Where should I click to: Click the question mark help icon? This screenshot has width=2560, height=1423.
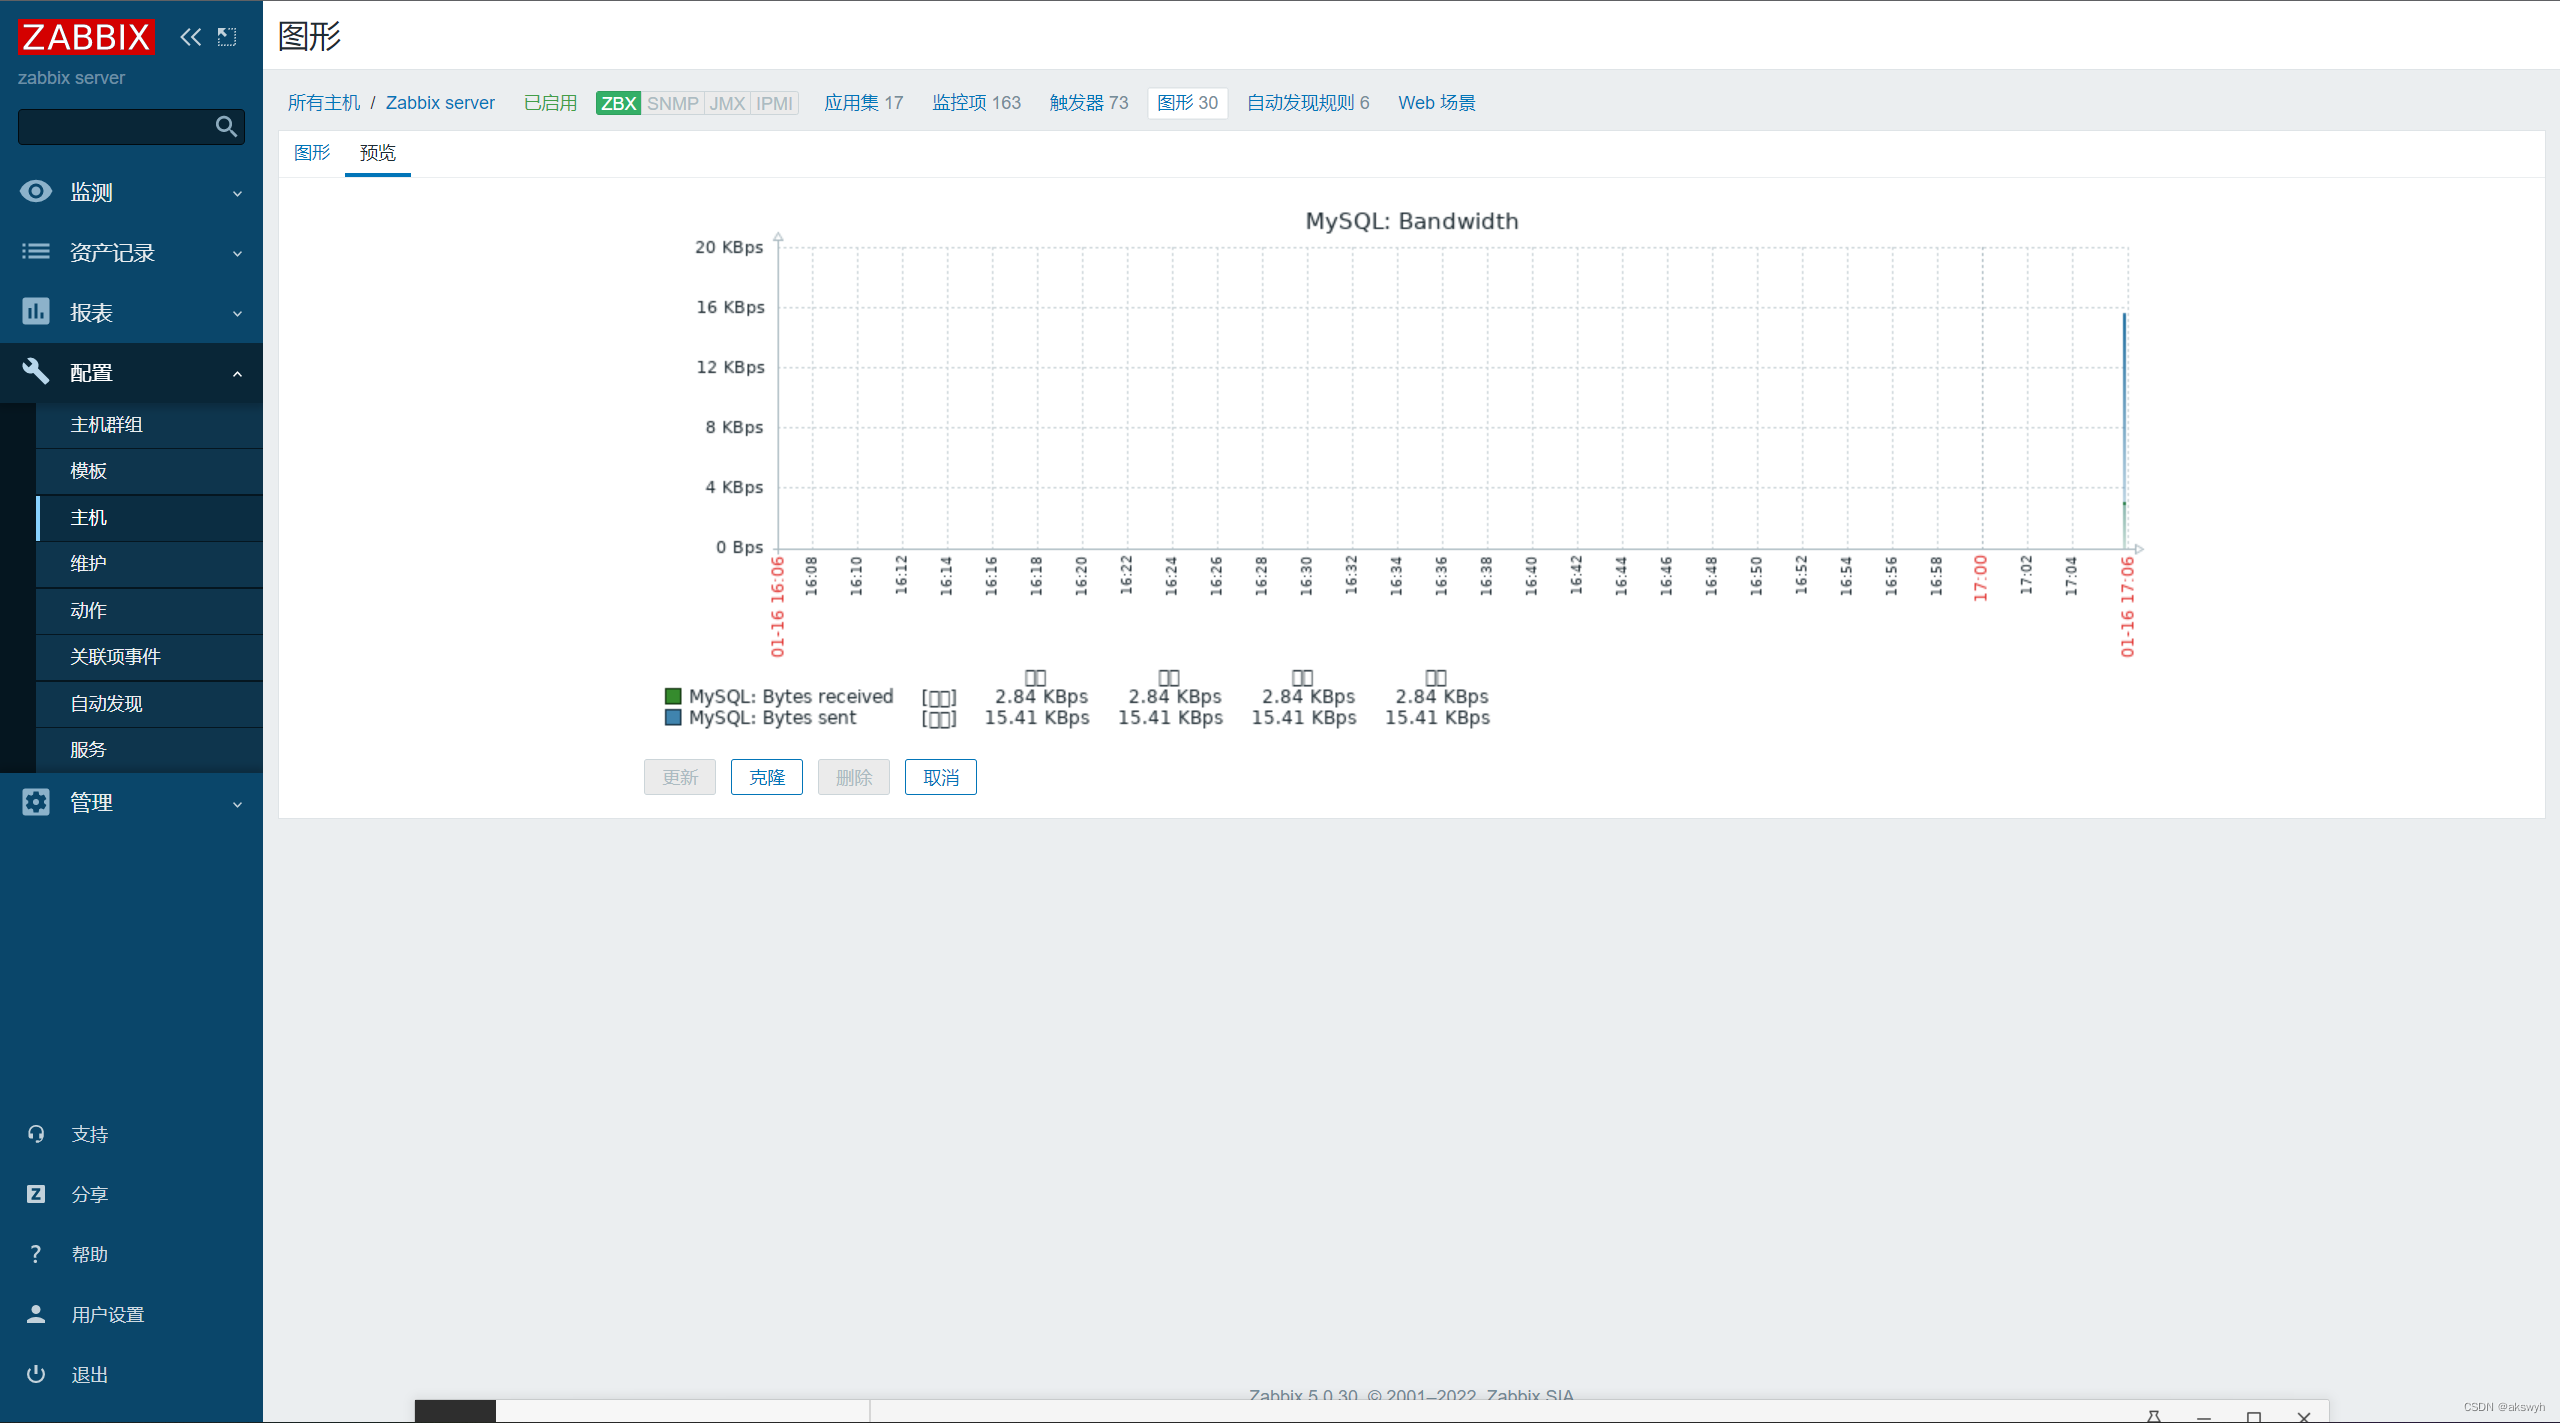pos(36,1254)
